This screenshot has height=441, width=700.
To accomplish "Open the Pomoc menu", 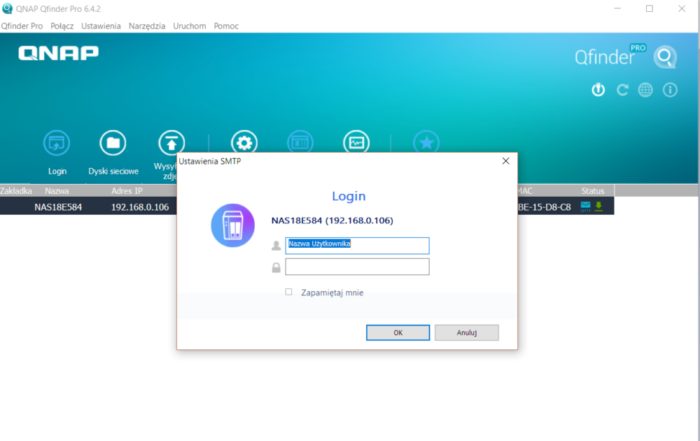I will (226, 26).
